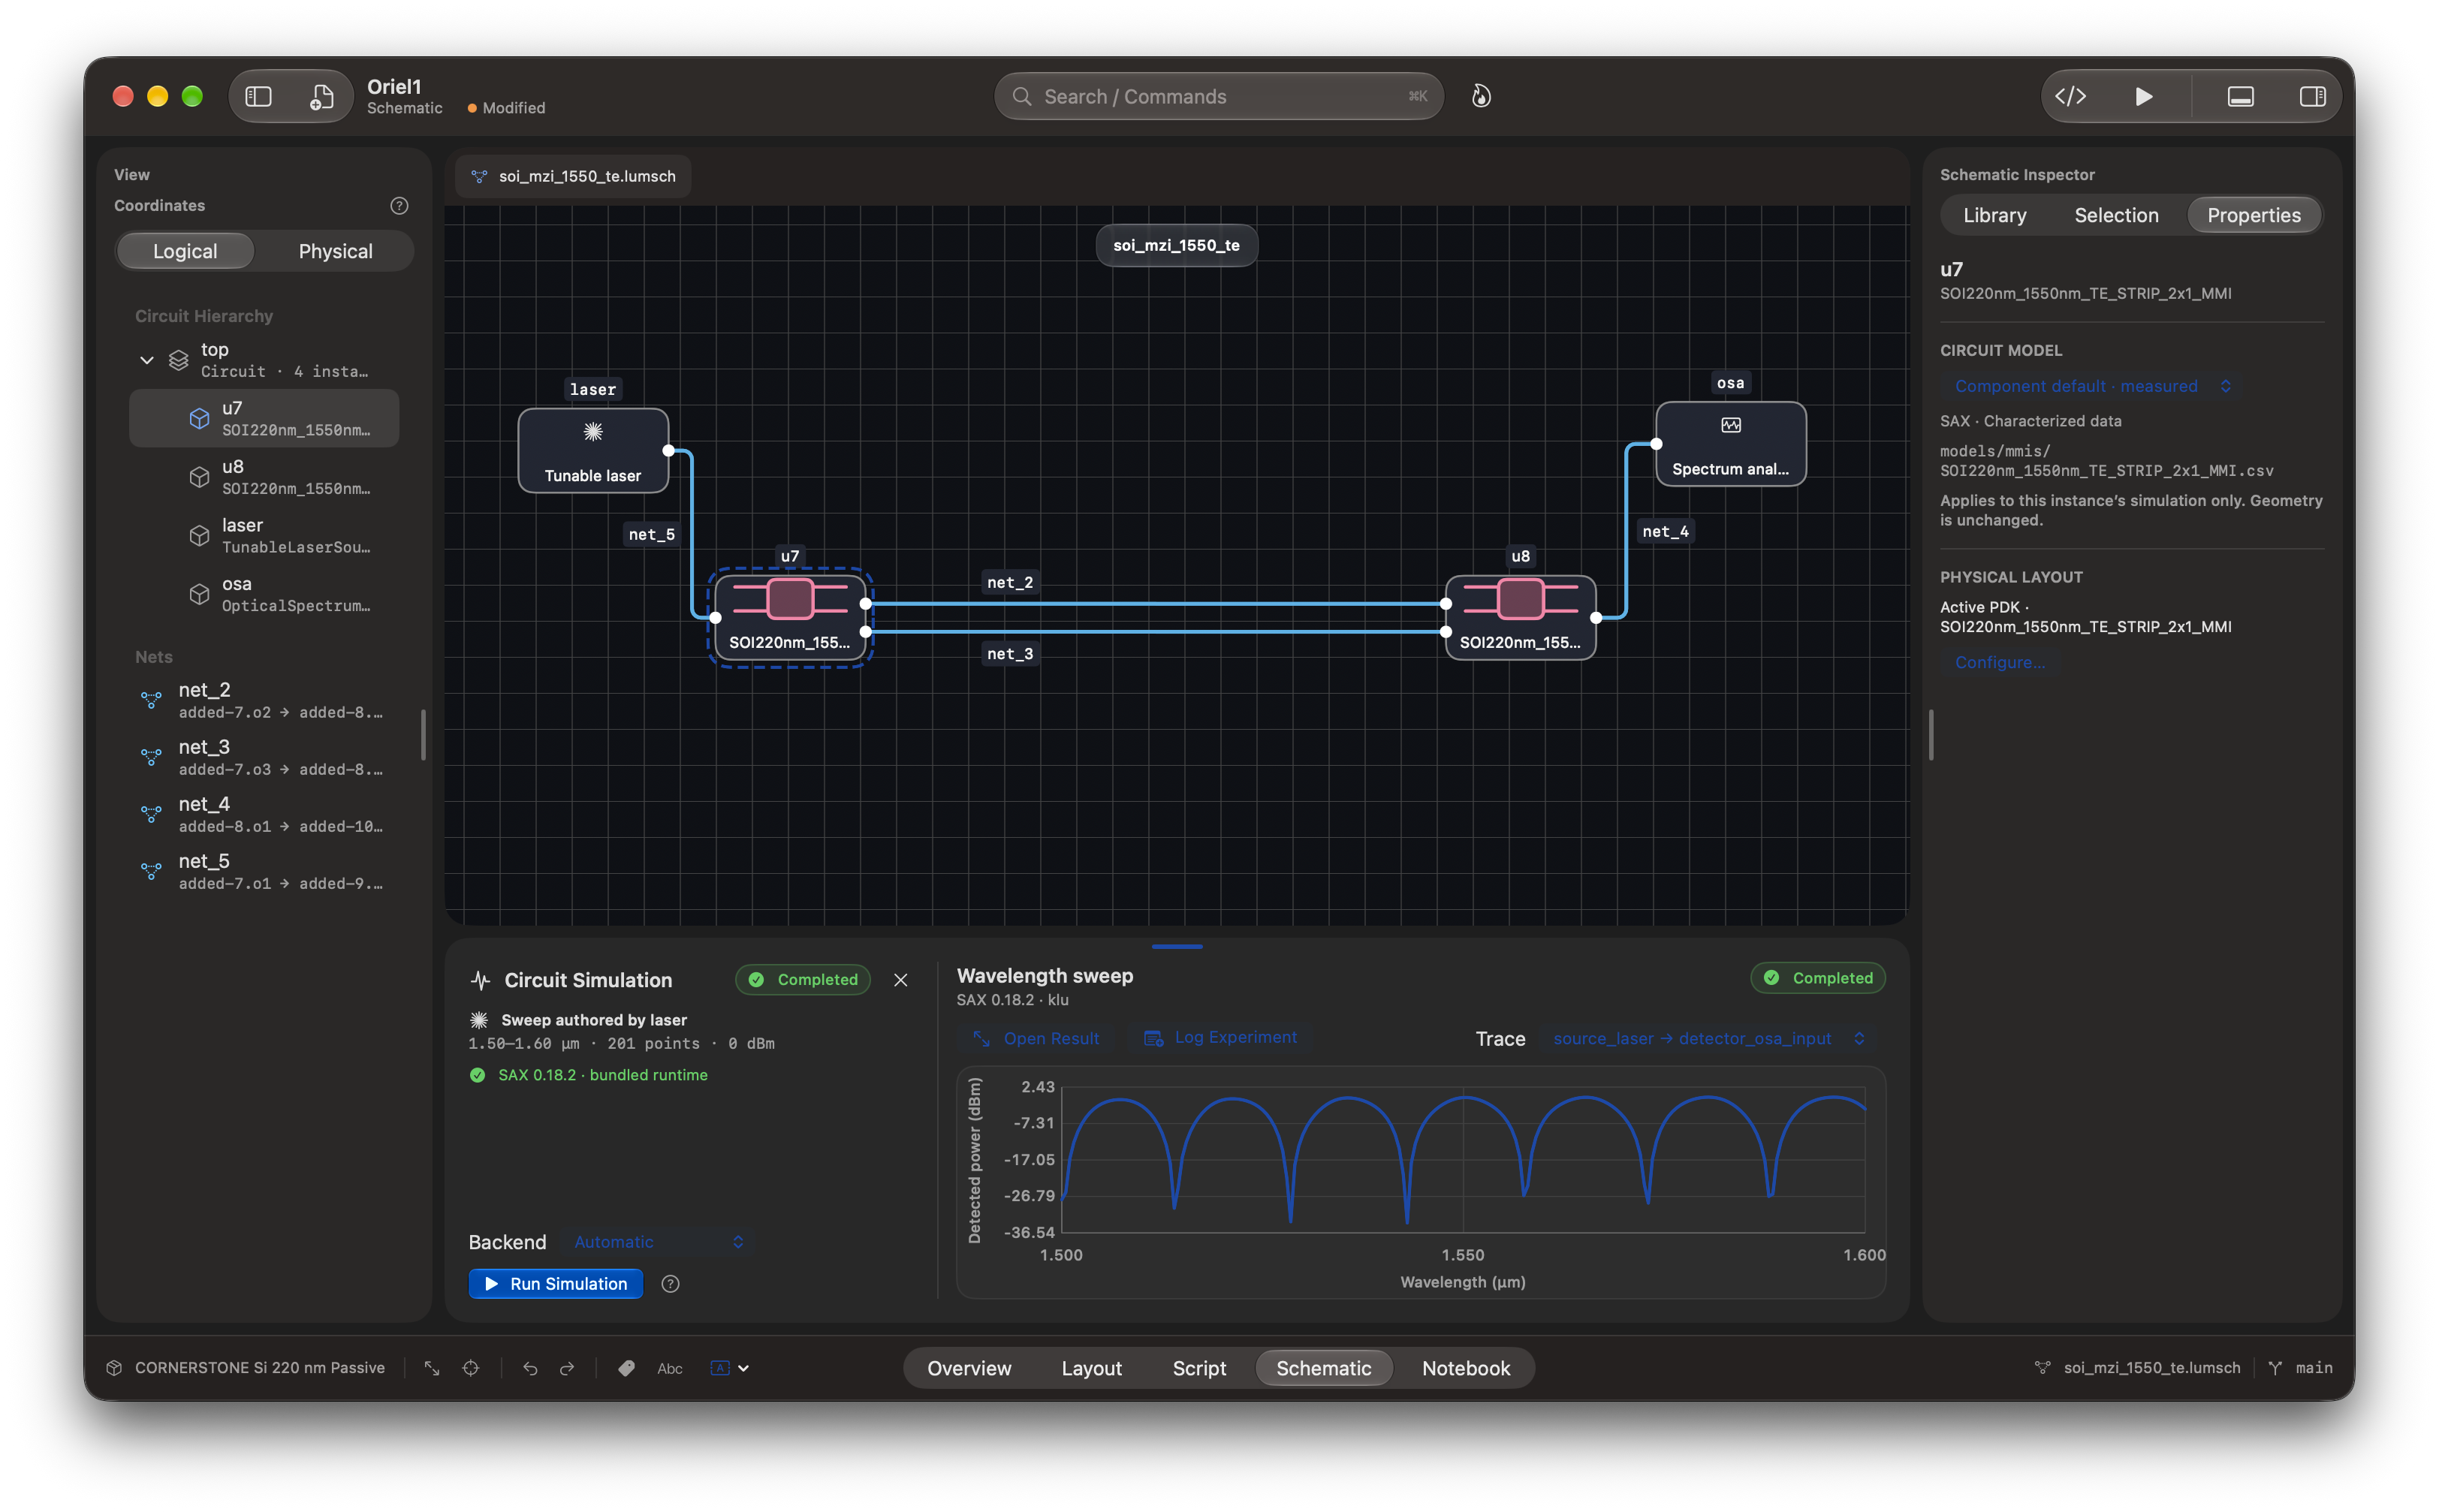Select net_5 in the Nets list
This screenshot has width=2439, height=1512.
(264, 871)
